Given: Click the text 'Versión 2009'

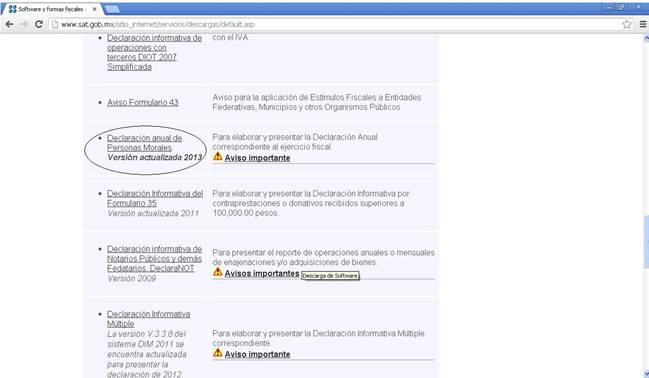Looking at the screenshot, I should (132, 279).
